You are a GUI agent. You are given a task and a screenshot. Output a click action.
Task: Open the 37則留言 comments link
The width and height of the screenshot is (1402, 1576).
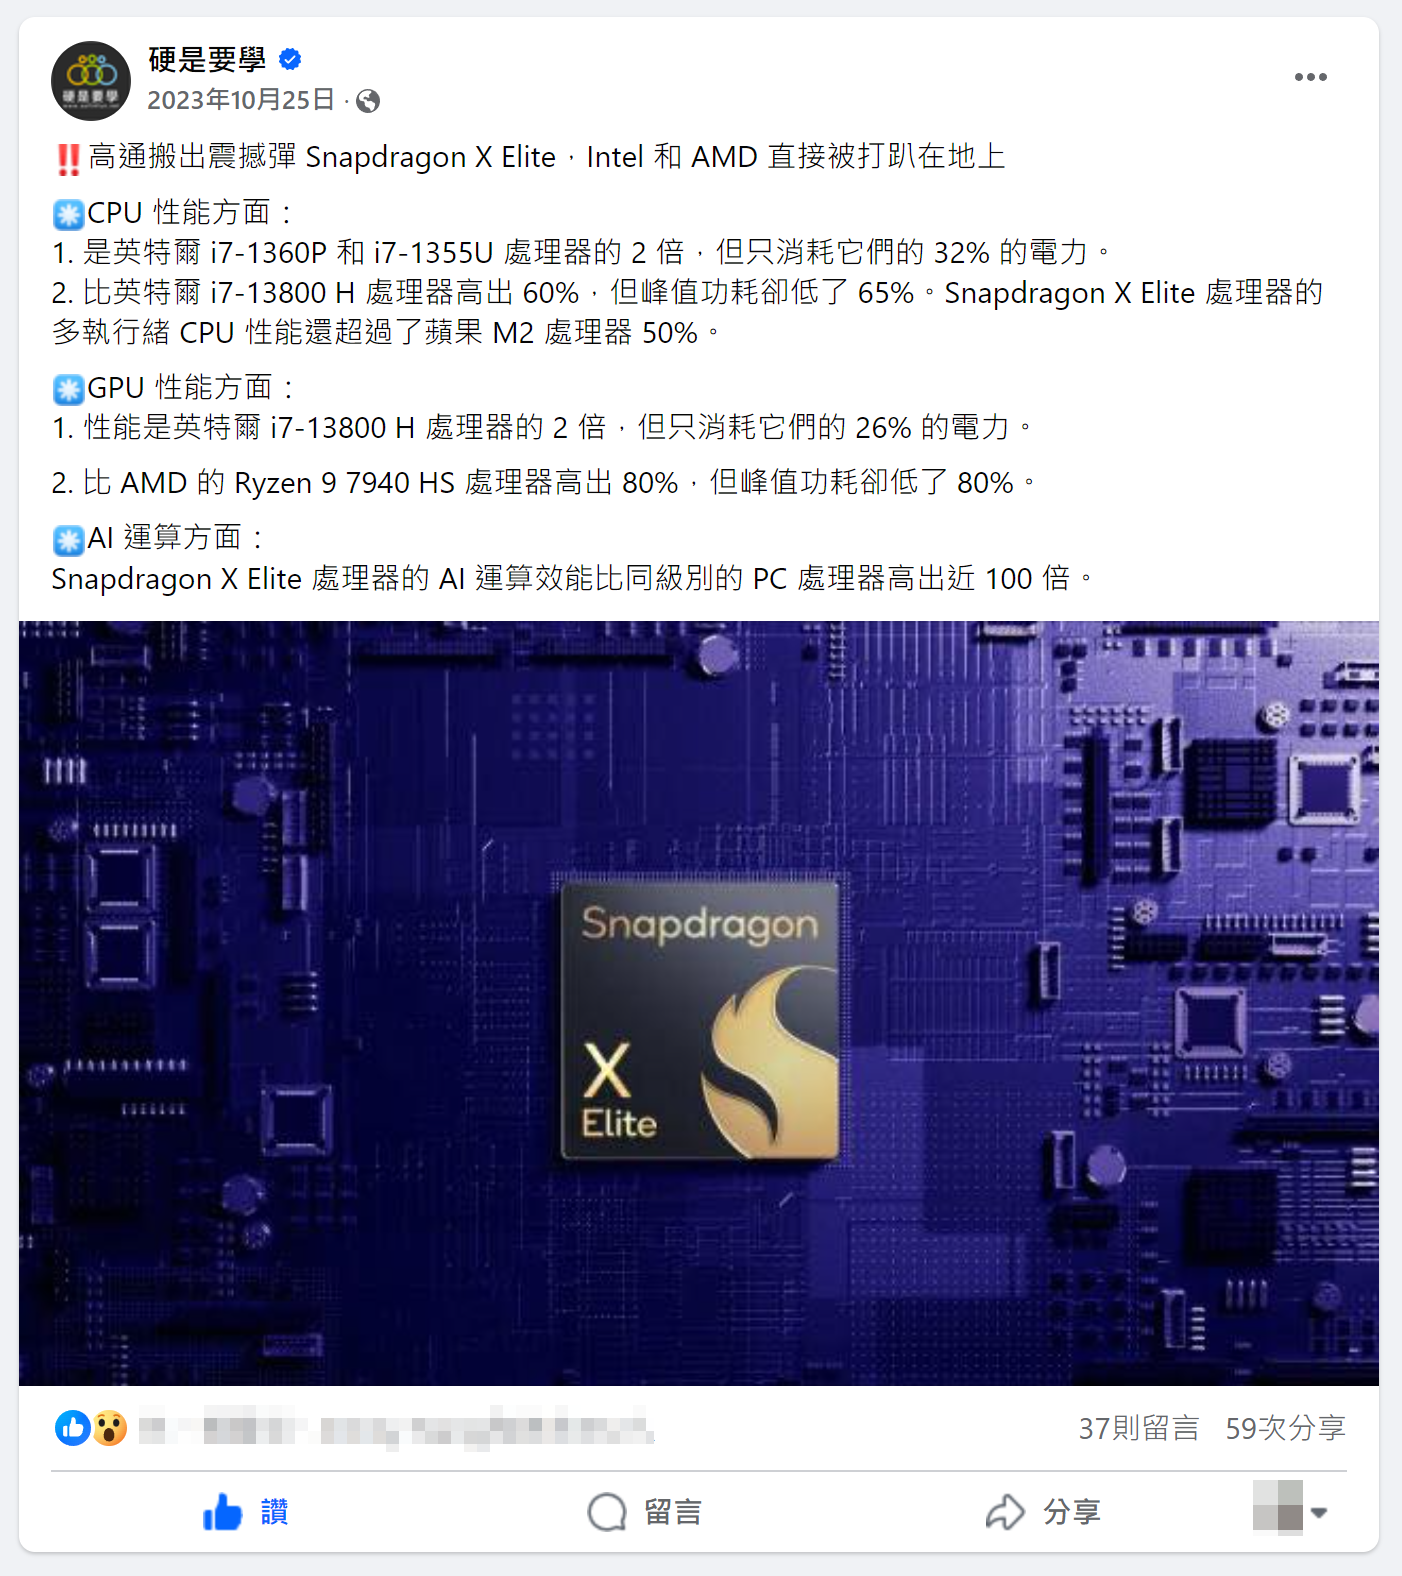pos(1138,1428)
